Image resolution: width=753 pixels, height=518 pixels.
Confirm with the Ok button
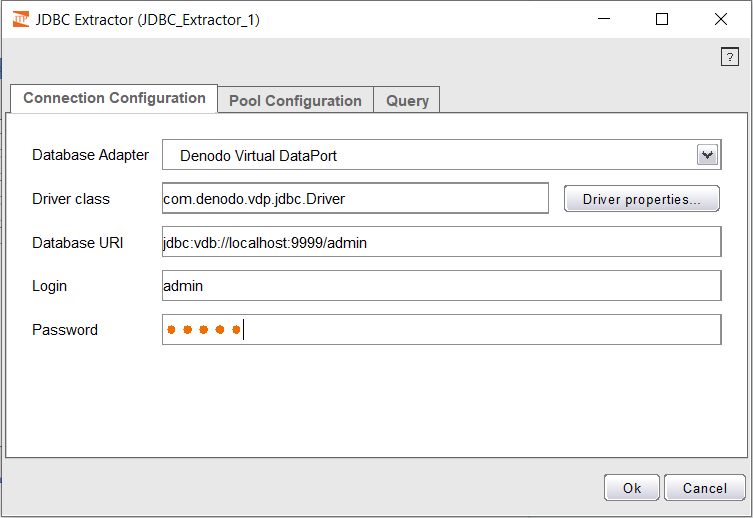tap(632, 488)
